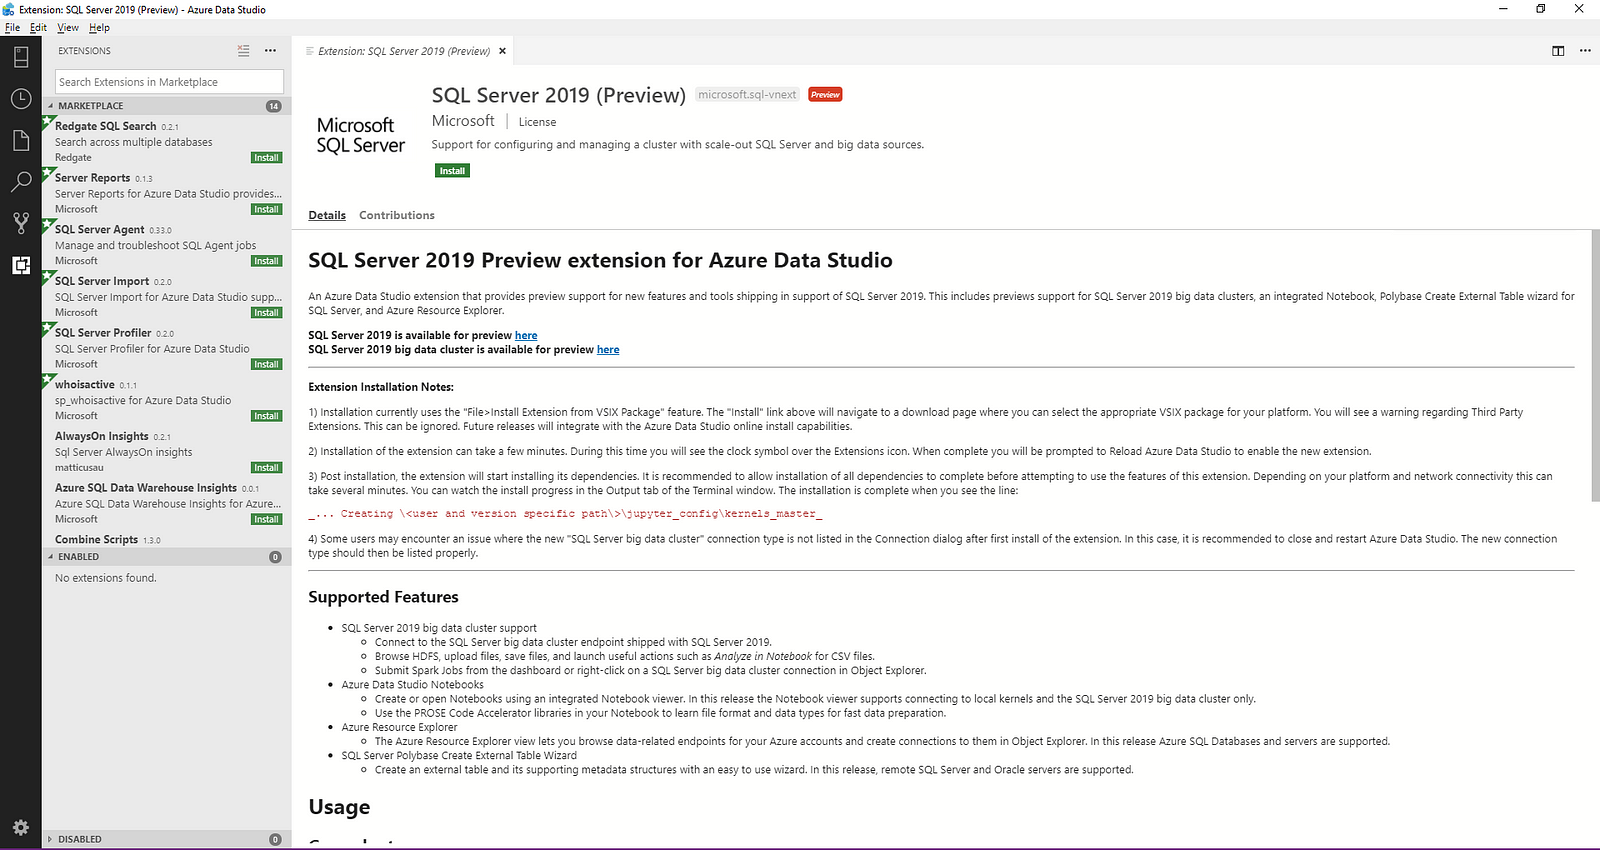Viewport: 1600px width, 850px height.
Task: Click the Marketplace count badge 14
Action: [x=274, y=106]
